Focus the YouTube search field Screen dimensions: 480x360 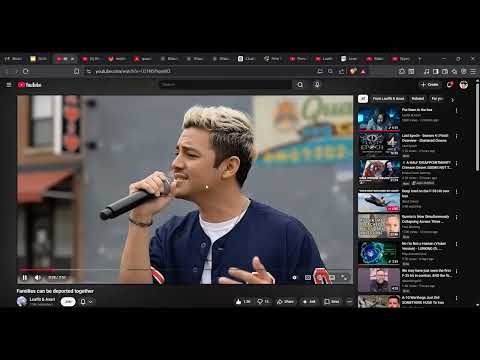click(x=225, y=85)
